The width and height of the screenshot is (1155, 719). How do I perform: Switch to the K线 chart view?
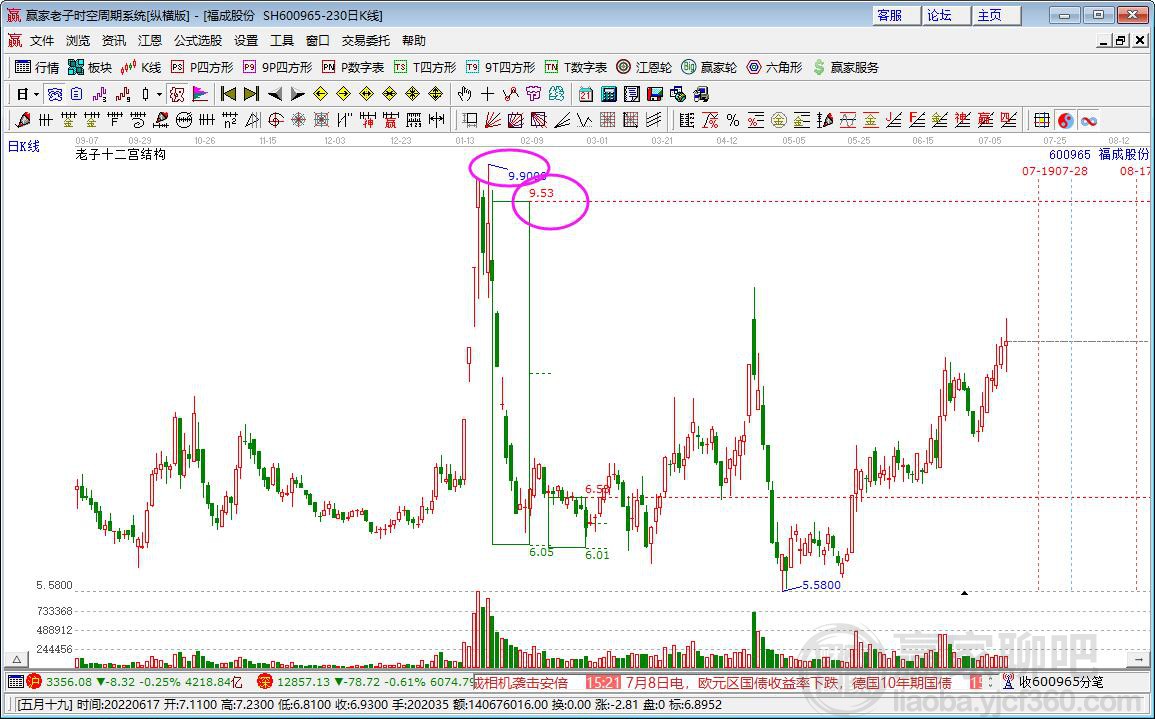coord(141,68)
